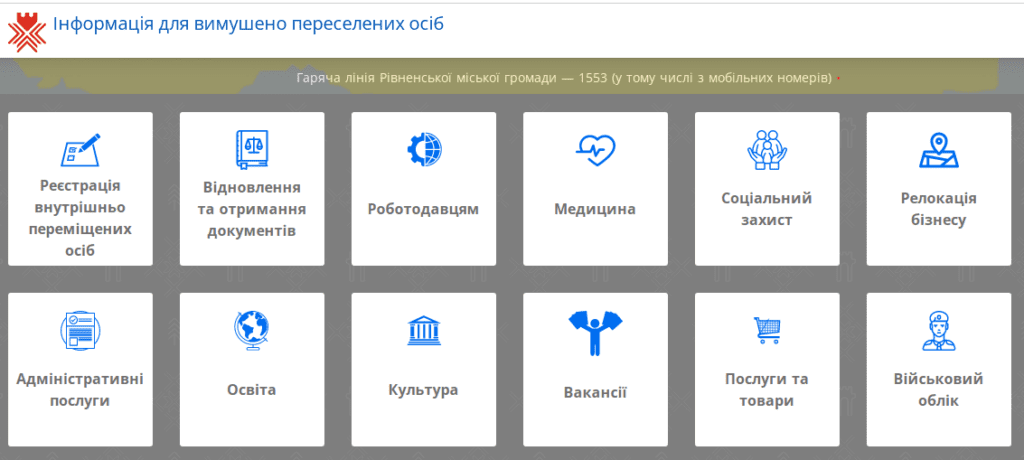Click the person holding papers vacancies icon
This screenshot has height=460, width=1024.
click(596, 332)
